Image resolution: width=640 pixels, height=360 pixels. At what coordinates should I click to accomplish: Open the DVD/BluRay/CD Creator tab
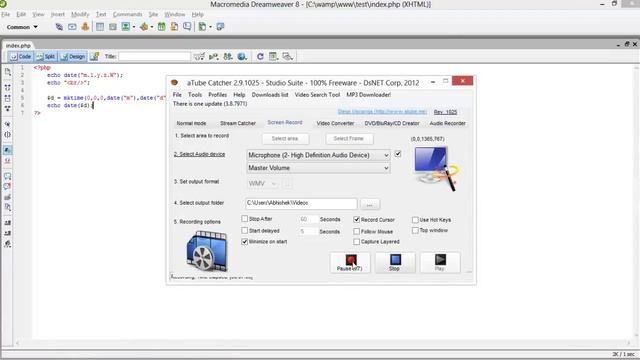tap(392, 123)
